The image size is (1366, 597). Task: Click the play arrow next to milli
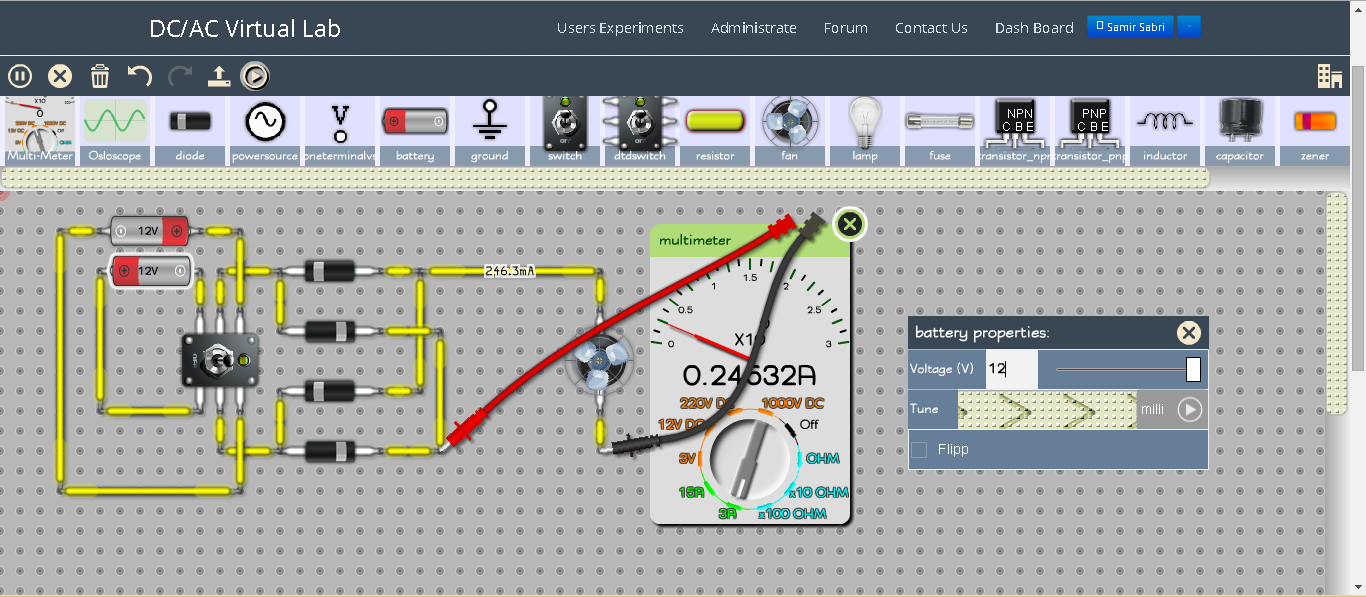(1189, 410)
